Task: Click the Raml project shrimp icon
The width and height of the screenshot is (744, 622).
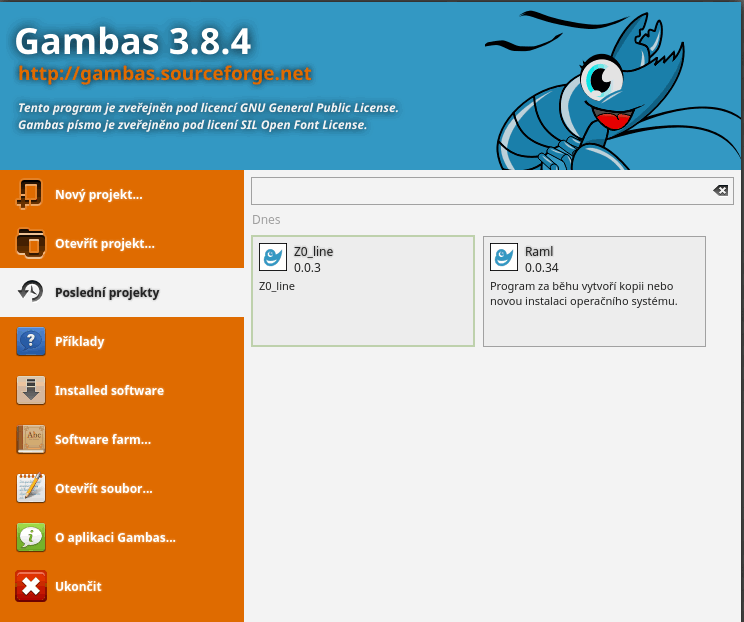Action: [x=504, y=258]
